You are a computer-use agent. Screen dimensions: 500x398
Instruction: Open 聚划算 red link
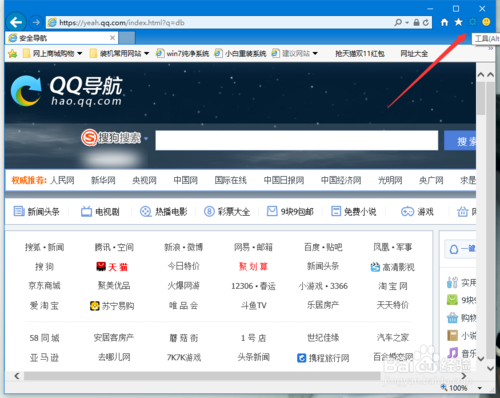click(x=253, y=267)
